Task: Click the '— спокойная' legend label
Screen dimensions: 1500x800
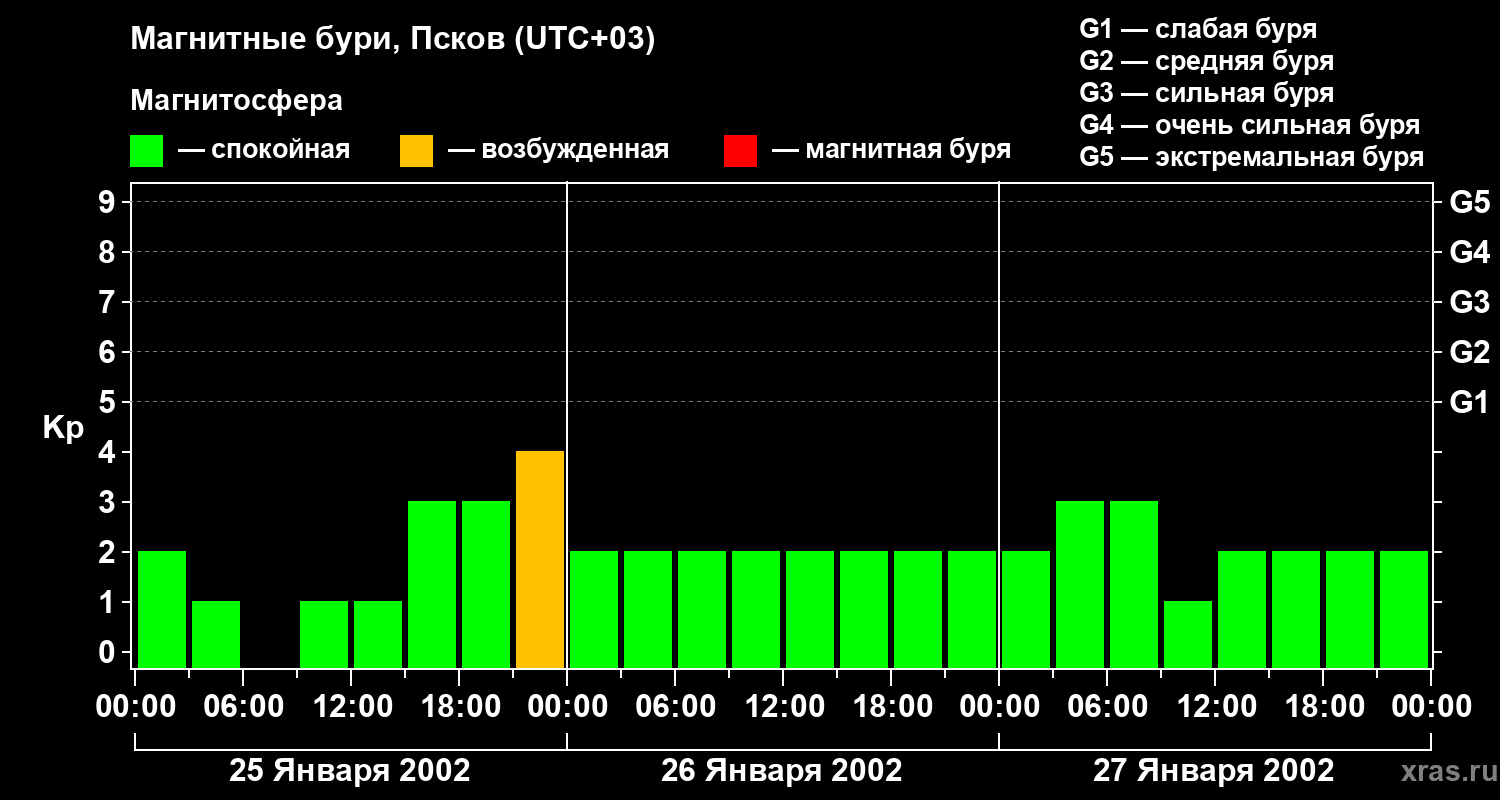Action: coord(264,150)
